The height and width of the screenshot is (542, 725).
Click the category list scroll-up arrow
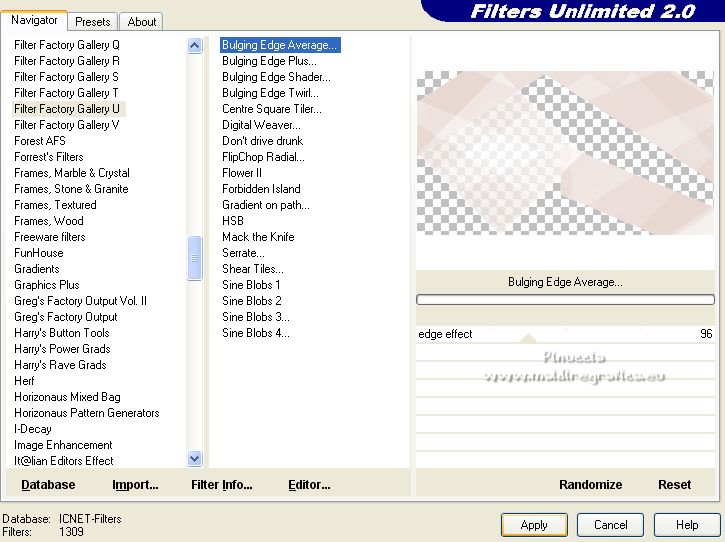195,45
